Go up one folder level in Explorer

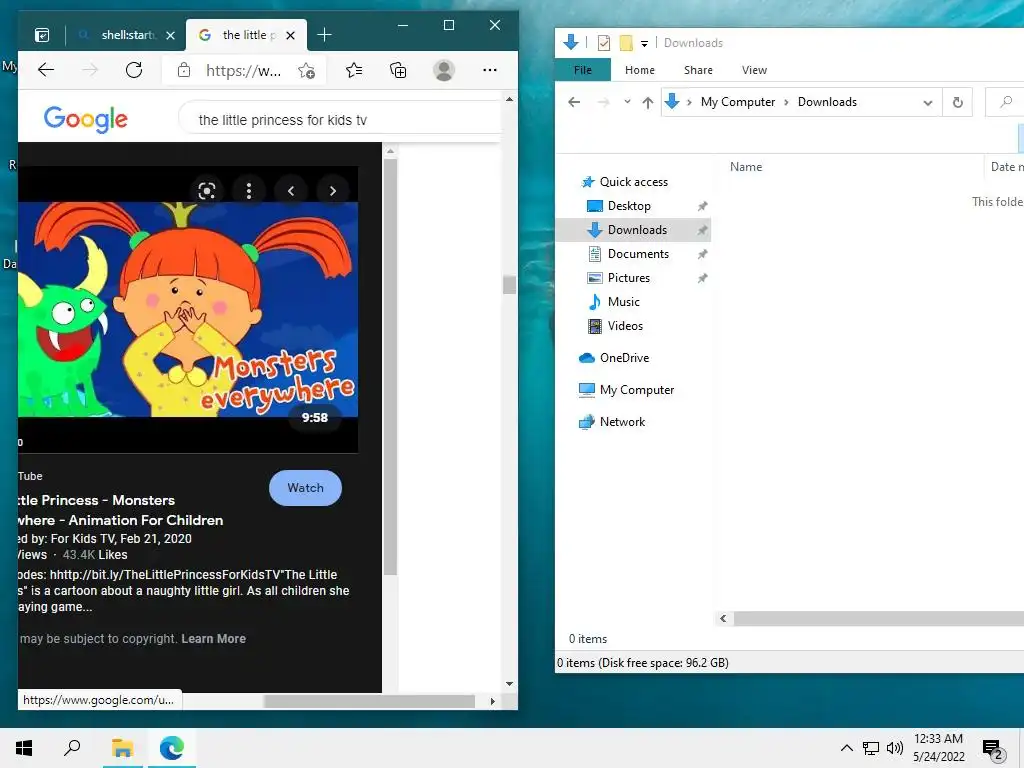coord(648,102)
